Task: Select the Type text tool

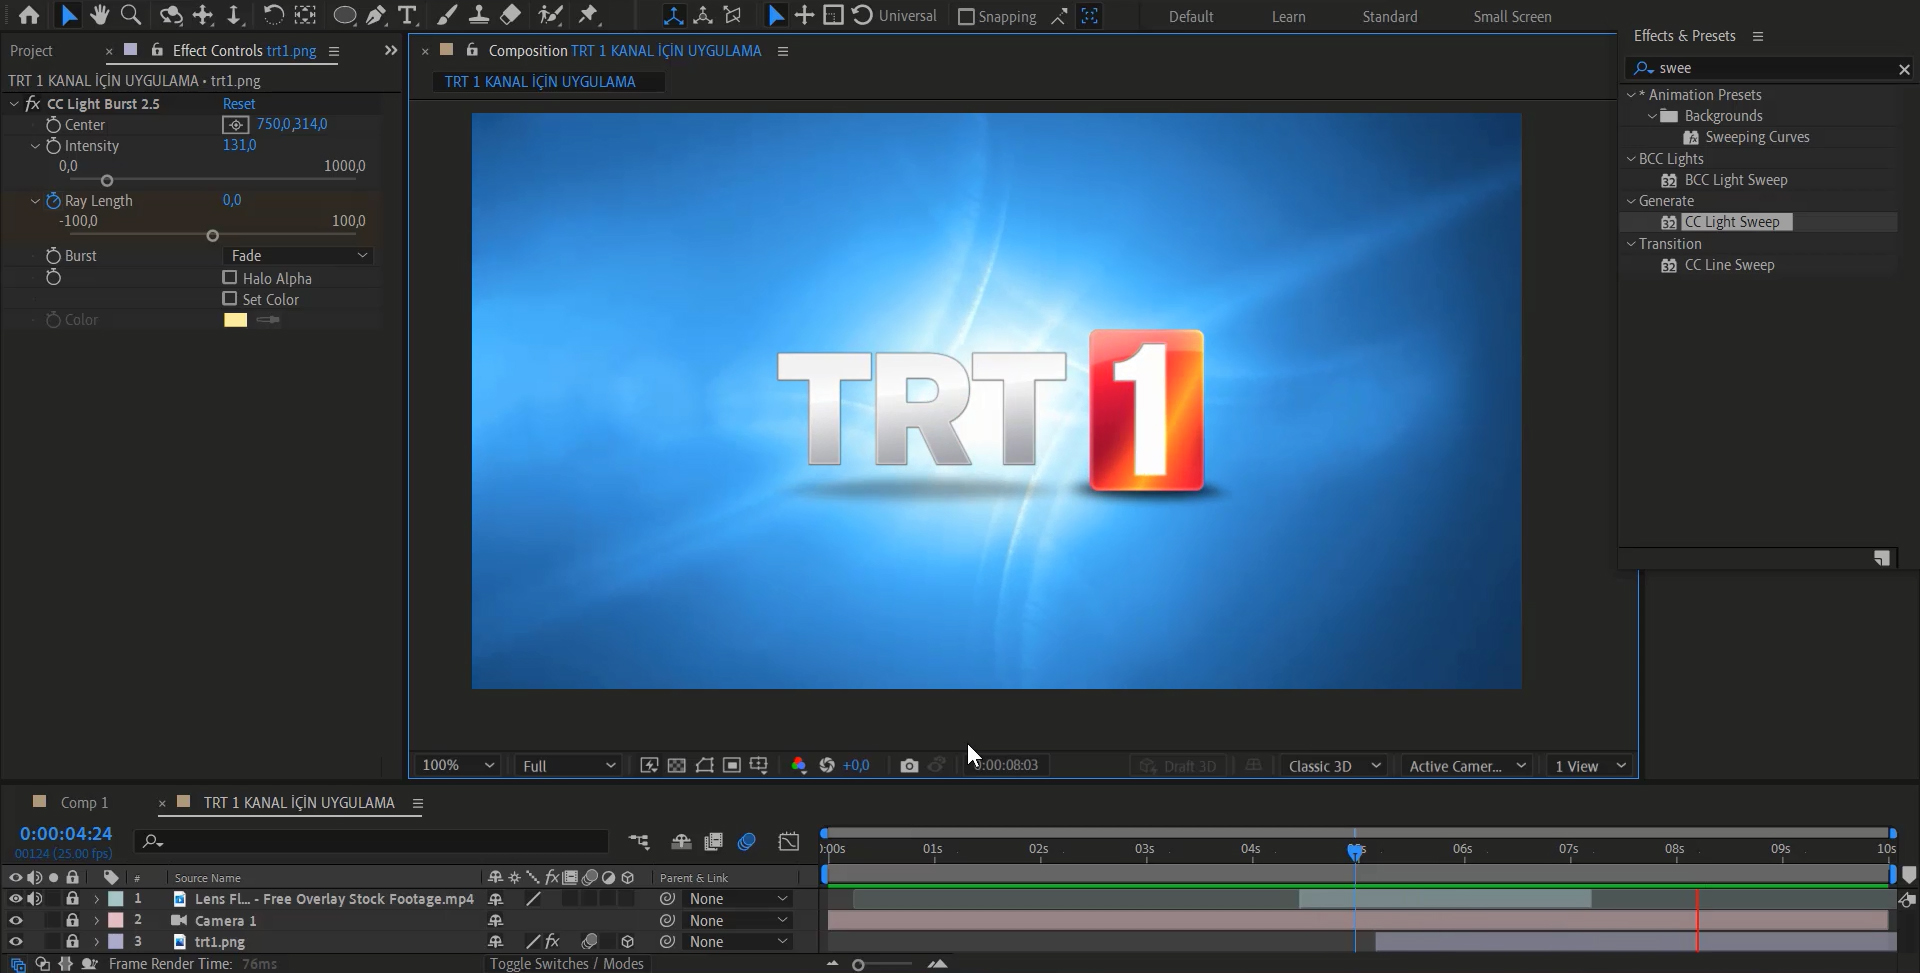Action: 406,15
